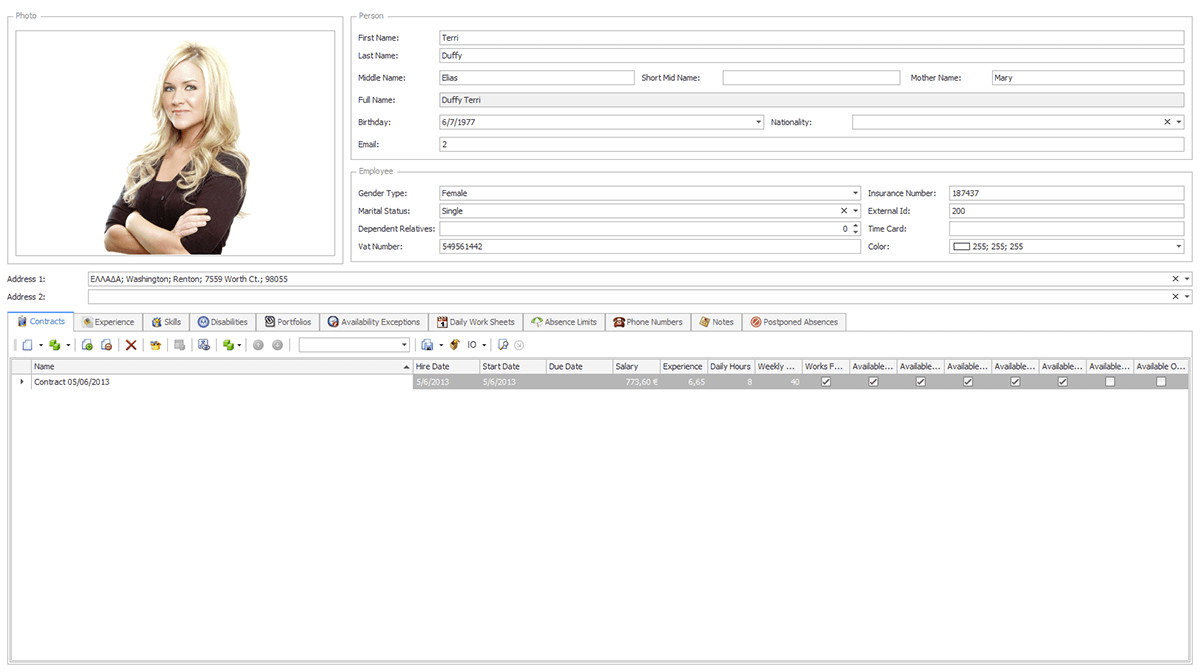
Task: Click the second green icon before the circle buttons
Action: pos(228,344)
